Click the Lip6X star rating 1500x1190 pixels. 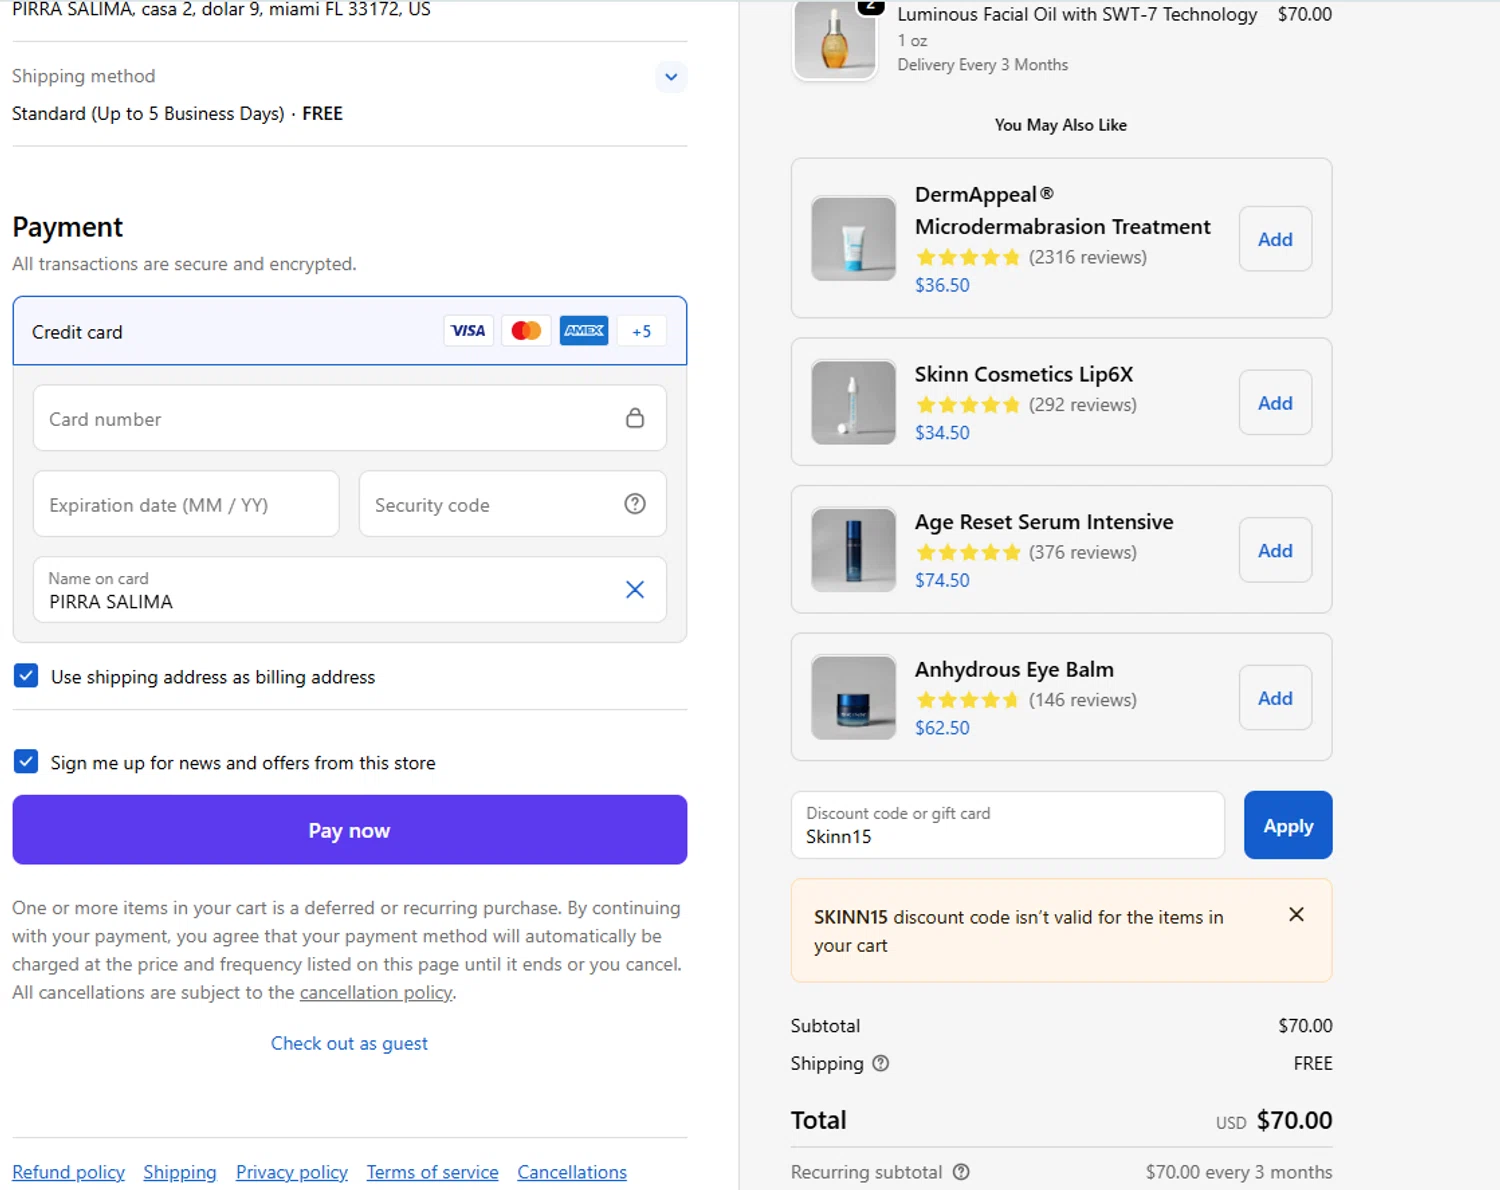pyautogui.click(x=968, y=405)
